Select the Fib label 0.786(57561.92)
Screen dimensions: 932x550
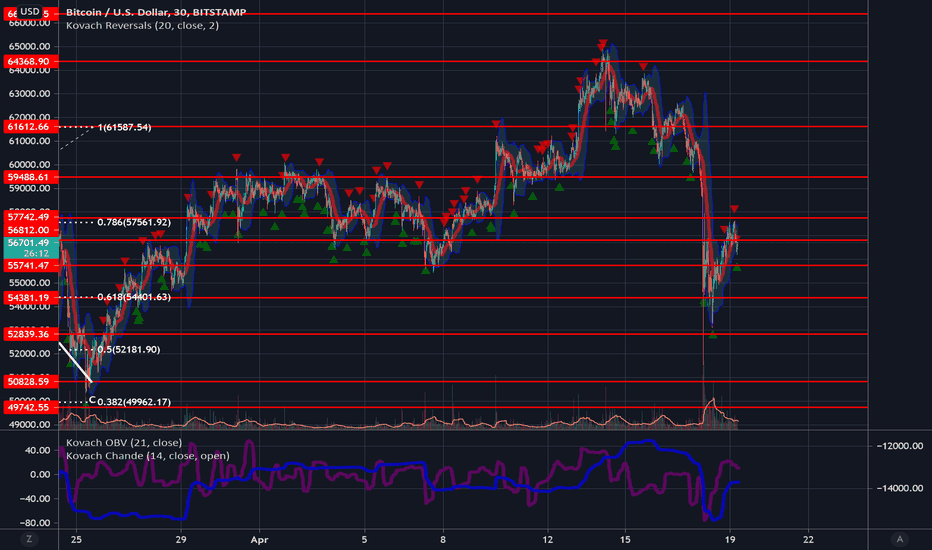(134, 222)
